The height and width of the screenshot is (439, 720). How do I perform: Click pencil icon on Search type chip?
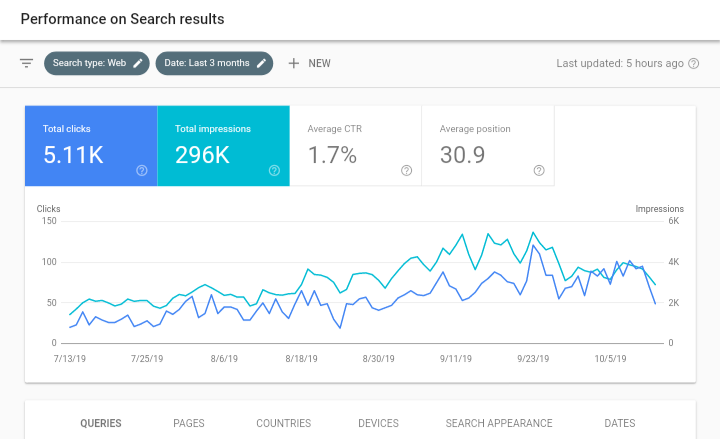tap(138, 63)
